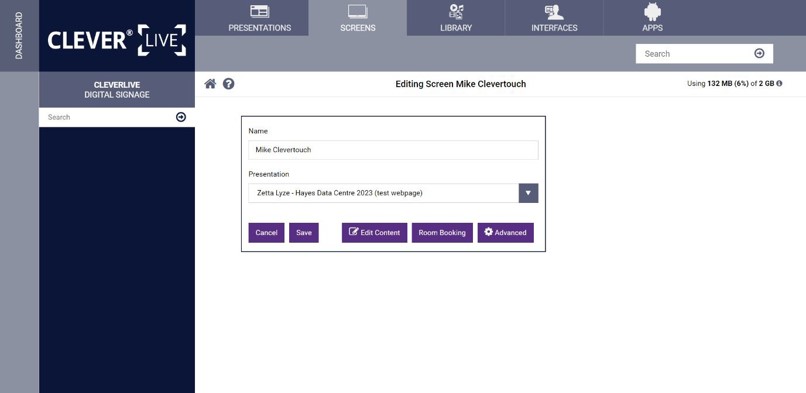Click the home icon

pos(210,84)
